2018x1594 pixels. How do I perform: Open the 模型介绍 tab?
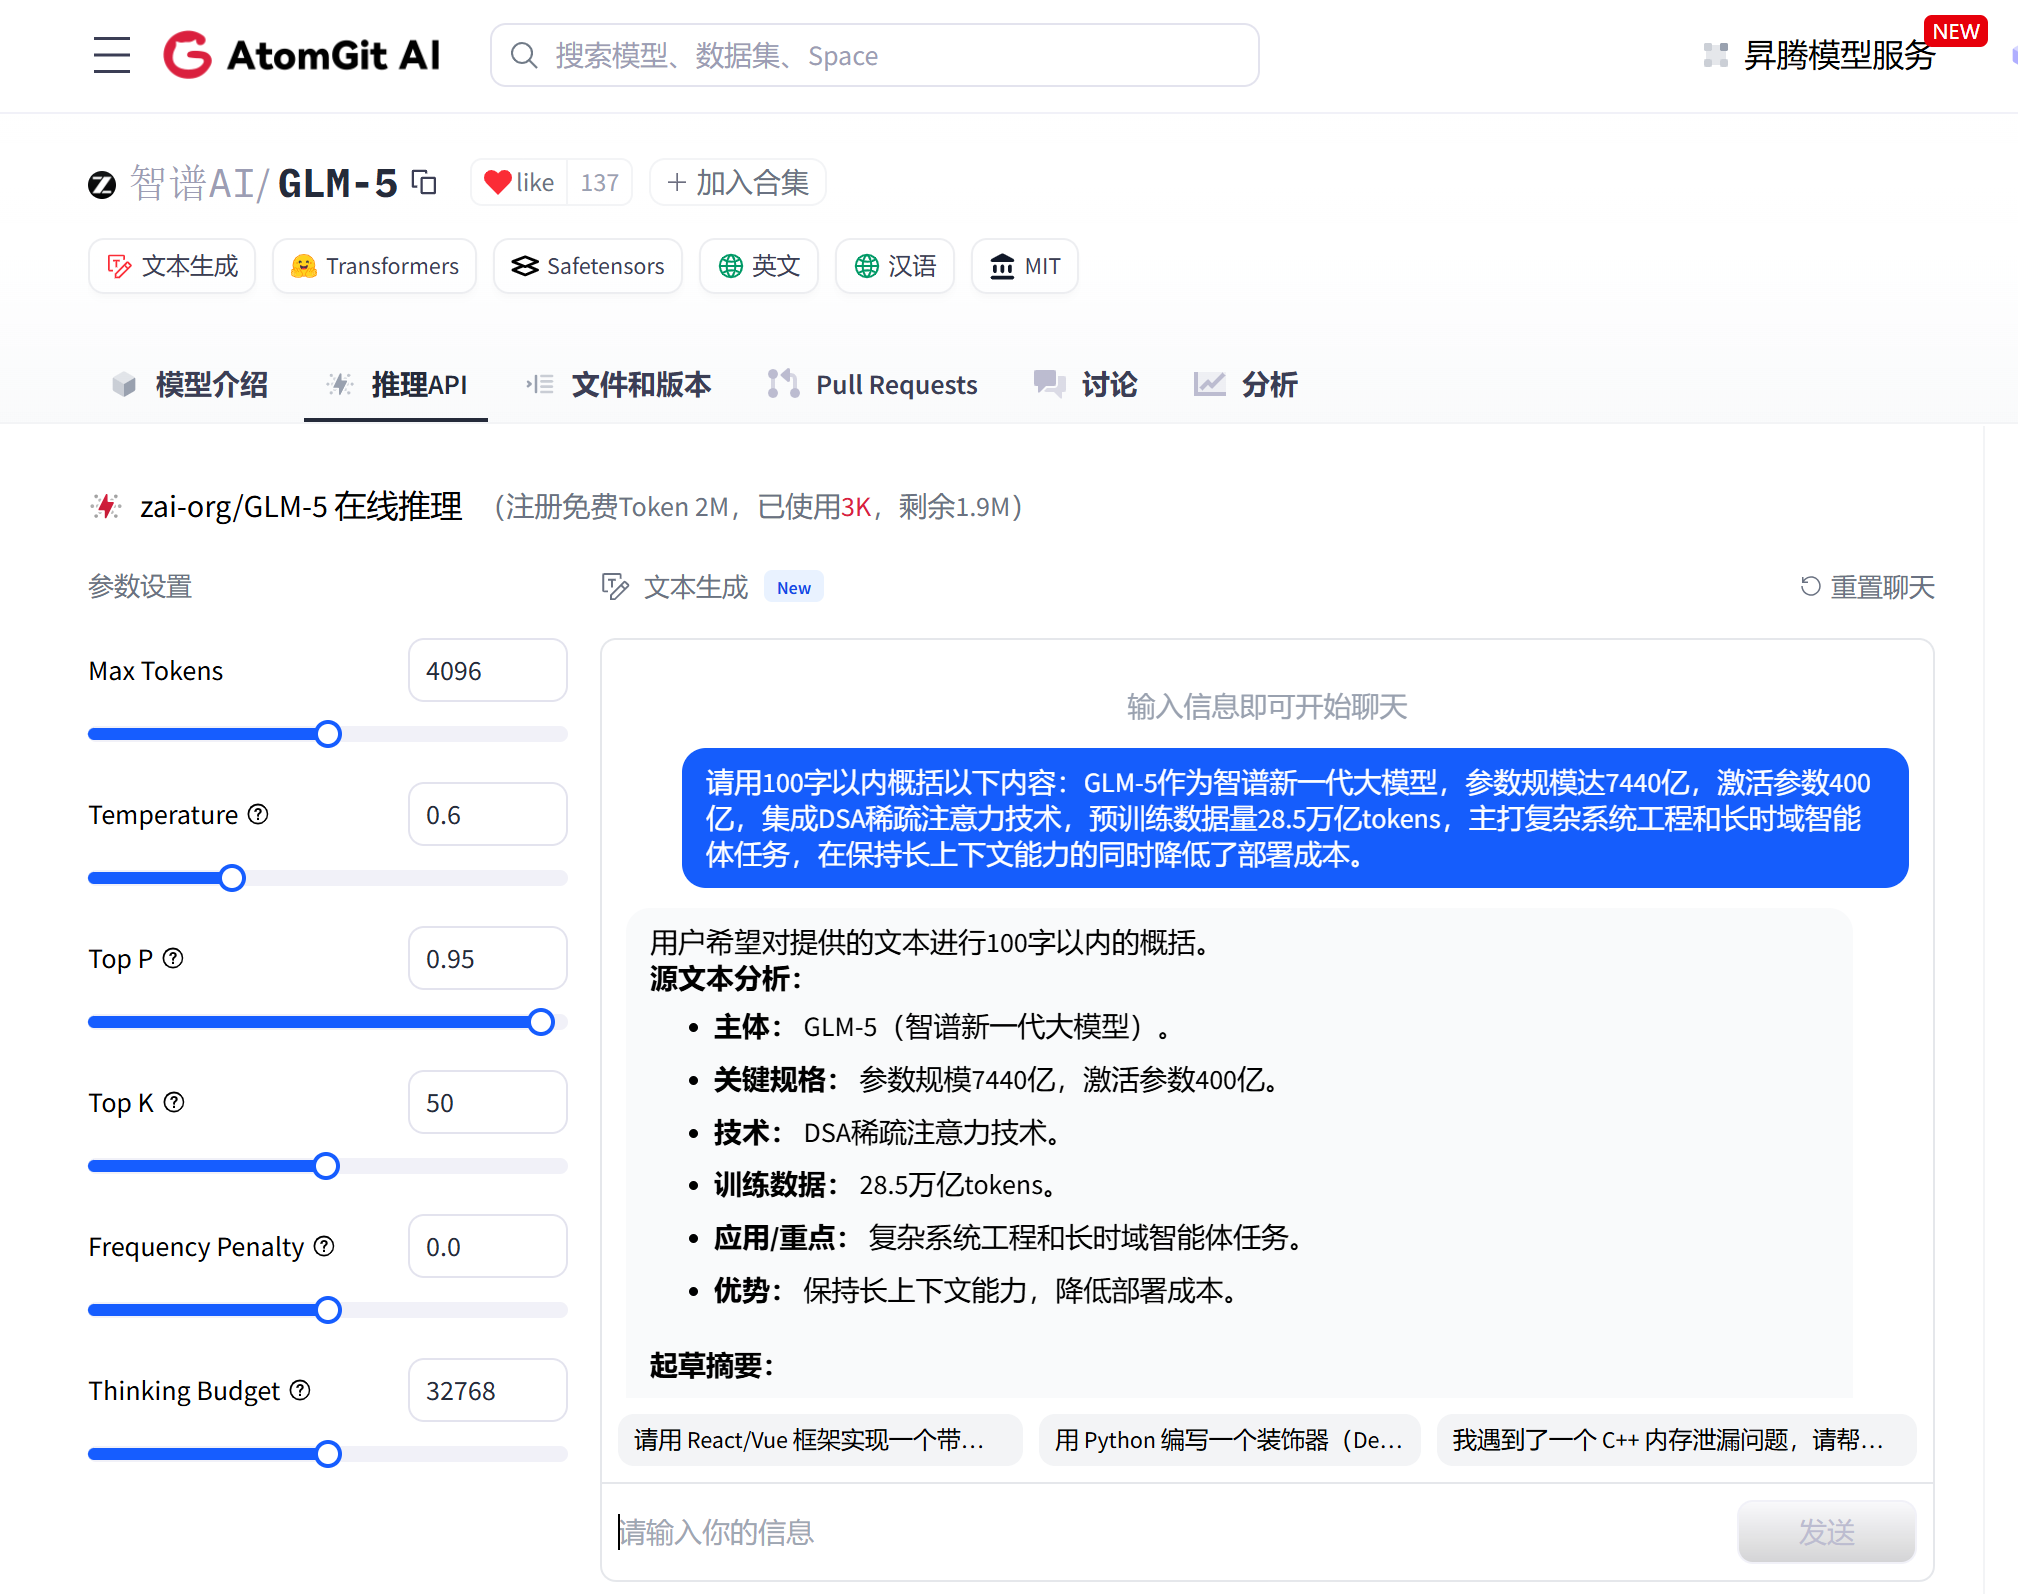click(x=189, y=384)
